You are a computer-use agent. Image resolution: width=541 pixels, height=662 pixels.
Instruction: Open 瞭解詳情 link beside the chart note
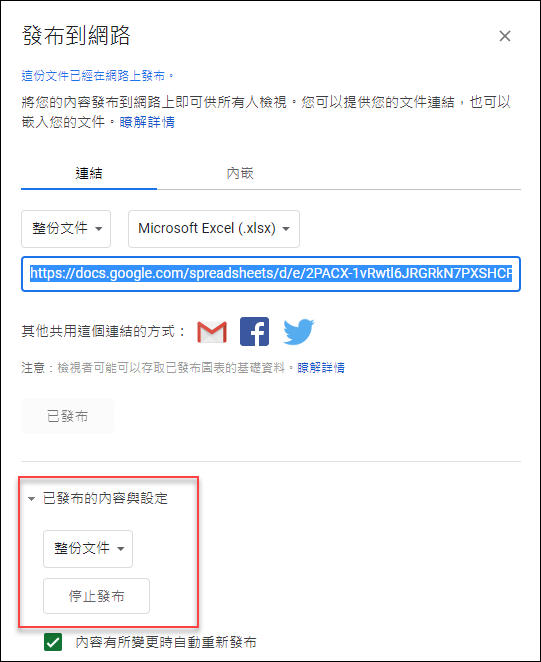point(321,367)
